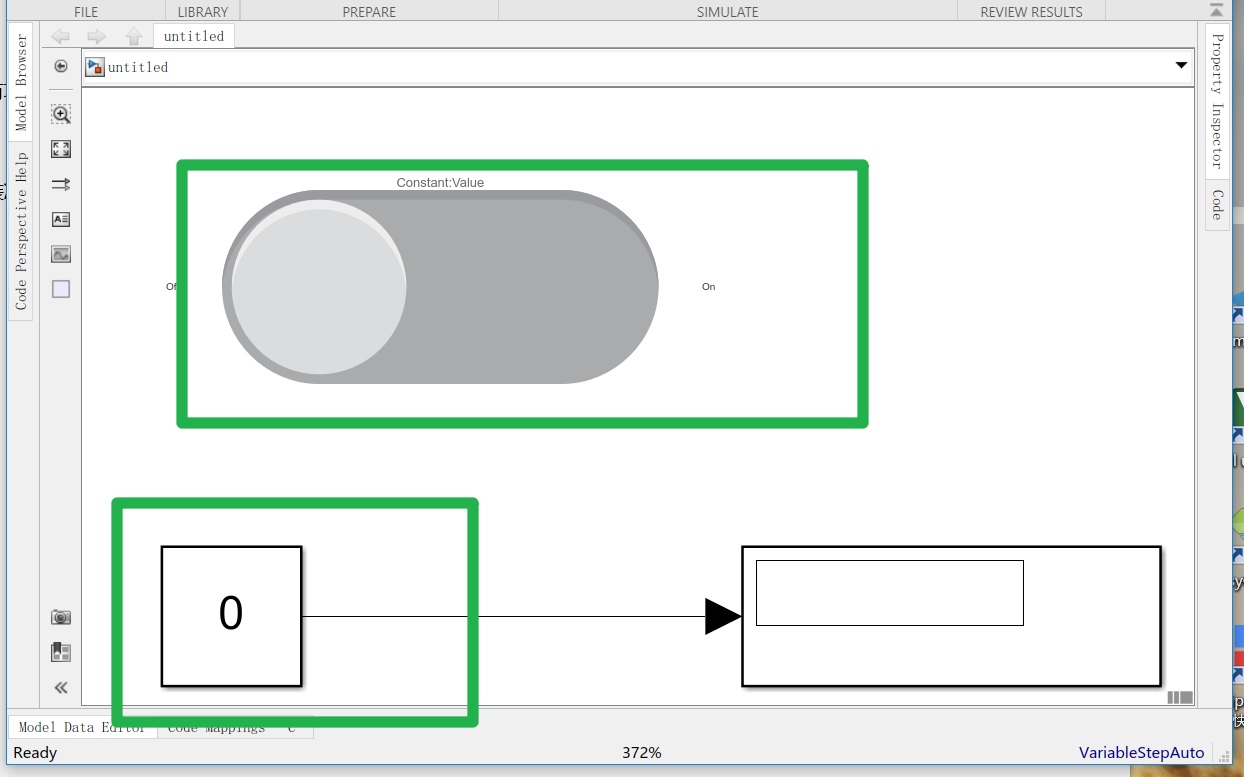
Task: Go up to parent with the up arrow
Action: (x=134, y=37)
